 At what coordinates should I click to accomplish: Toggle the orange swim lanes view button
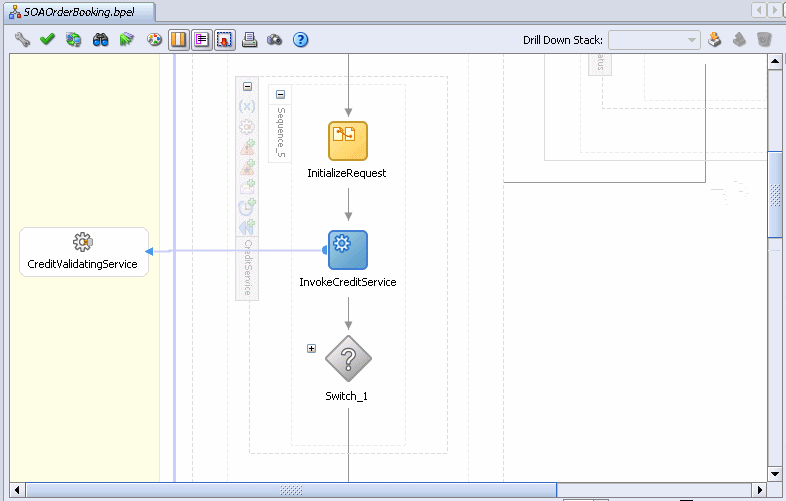point(178,40)
